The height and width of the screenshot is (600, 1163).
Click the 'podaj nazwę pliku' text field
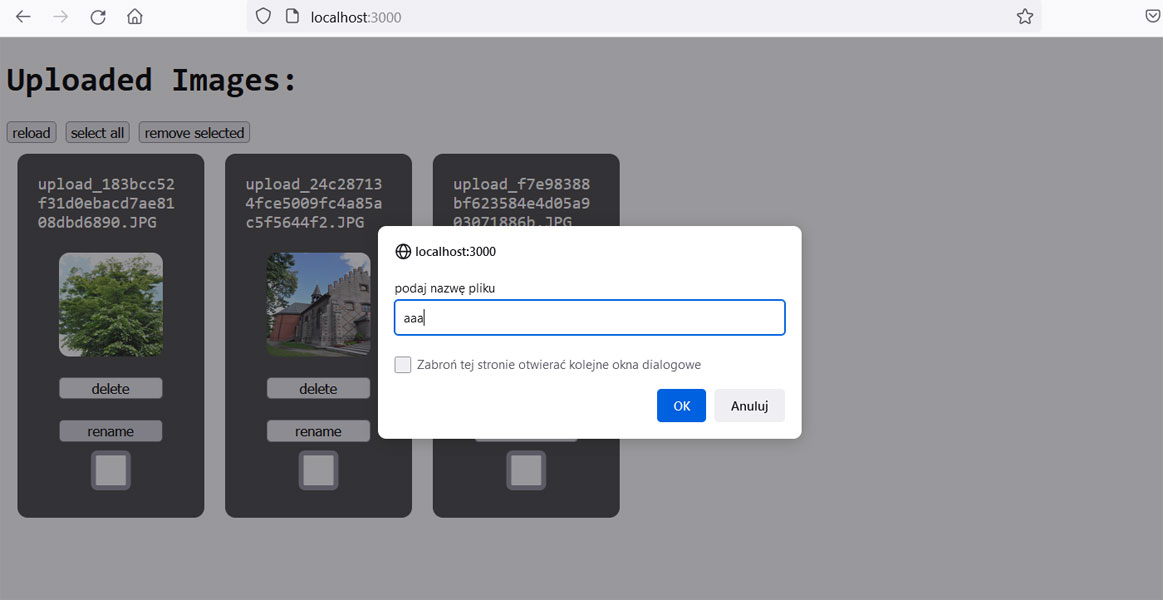(589, 318)
